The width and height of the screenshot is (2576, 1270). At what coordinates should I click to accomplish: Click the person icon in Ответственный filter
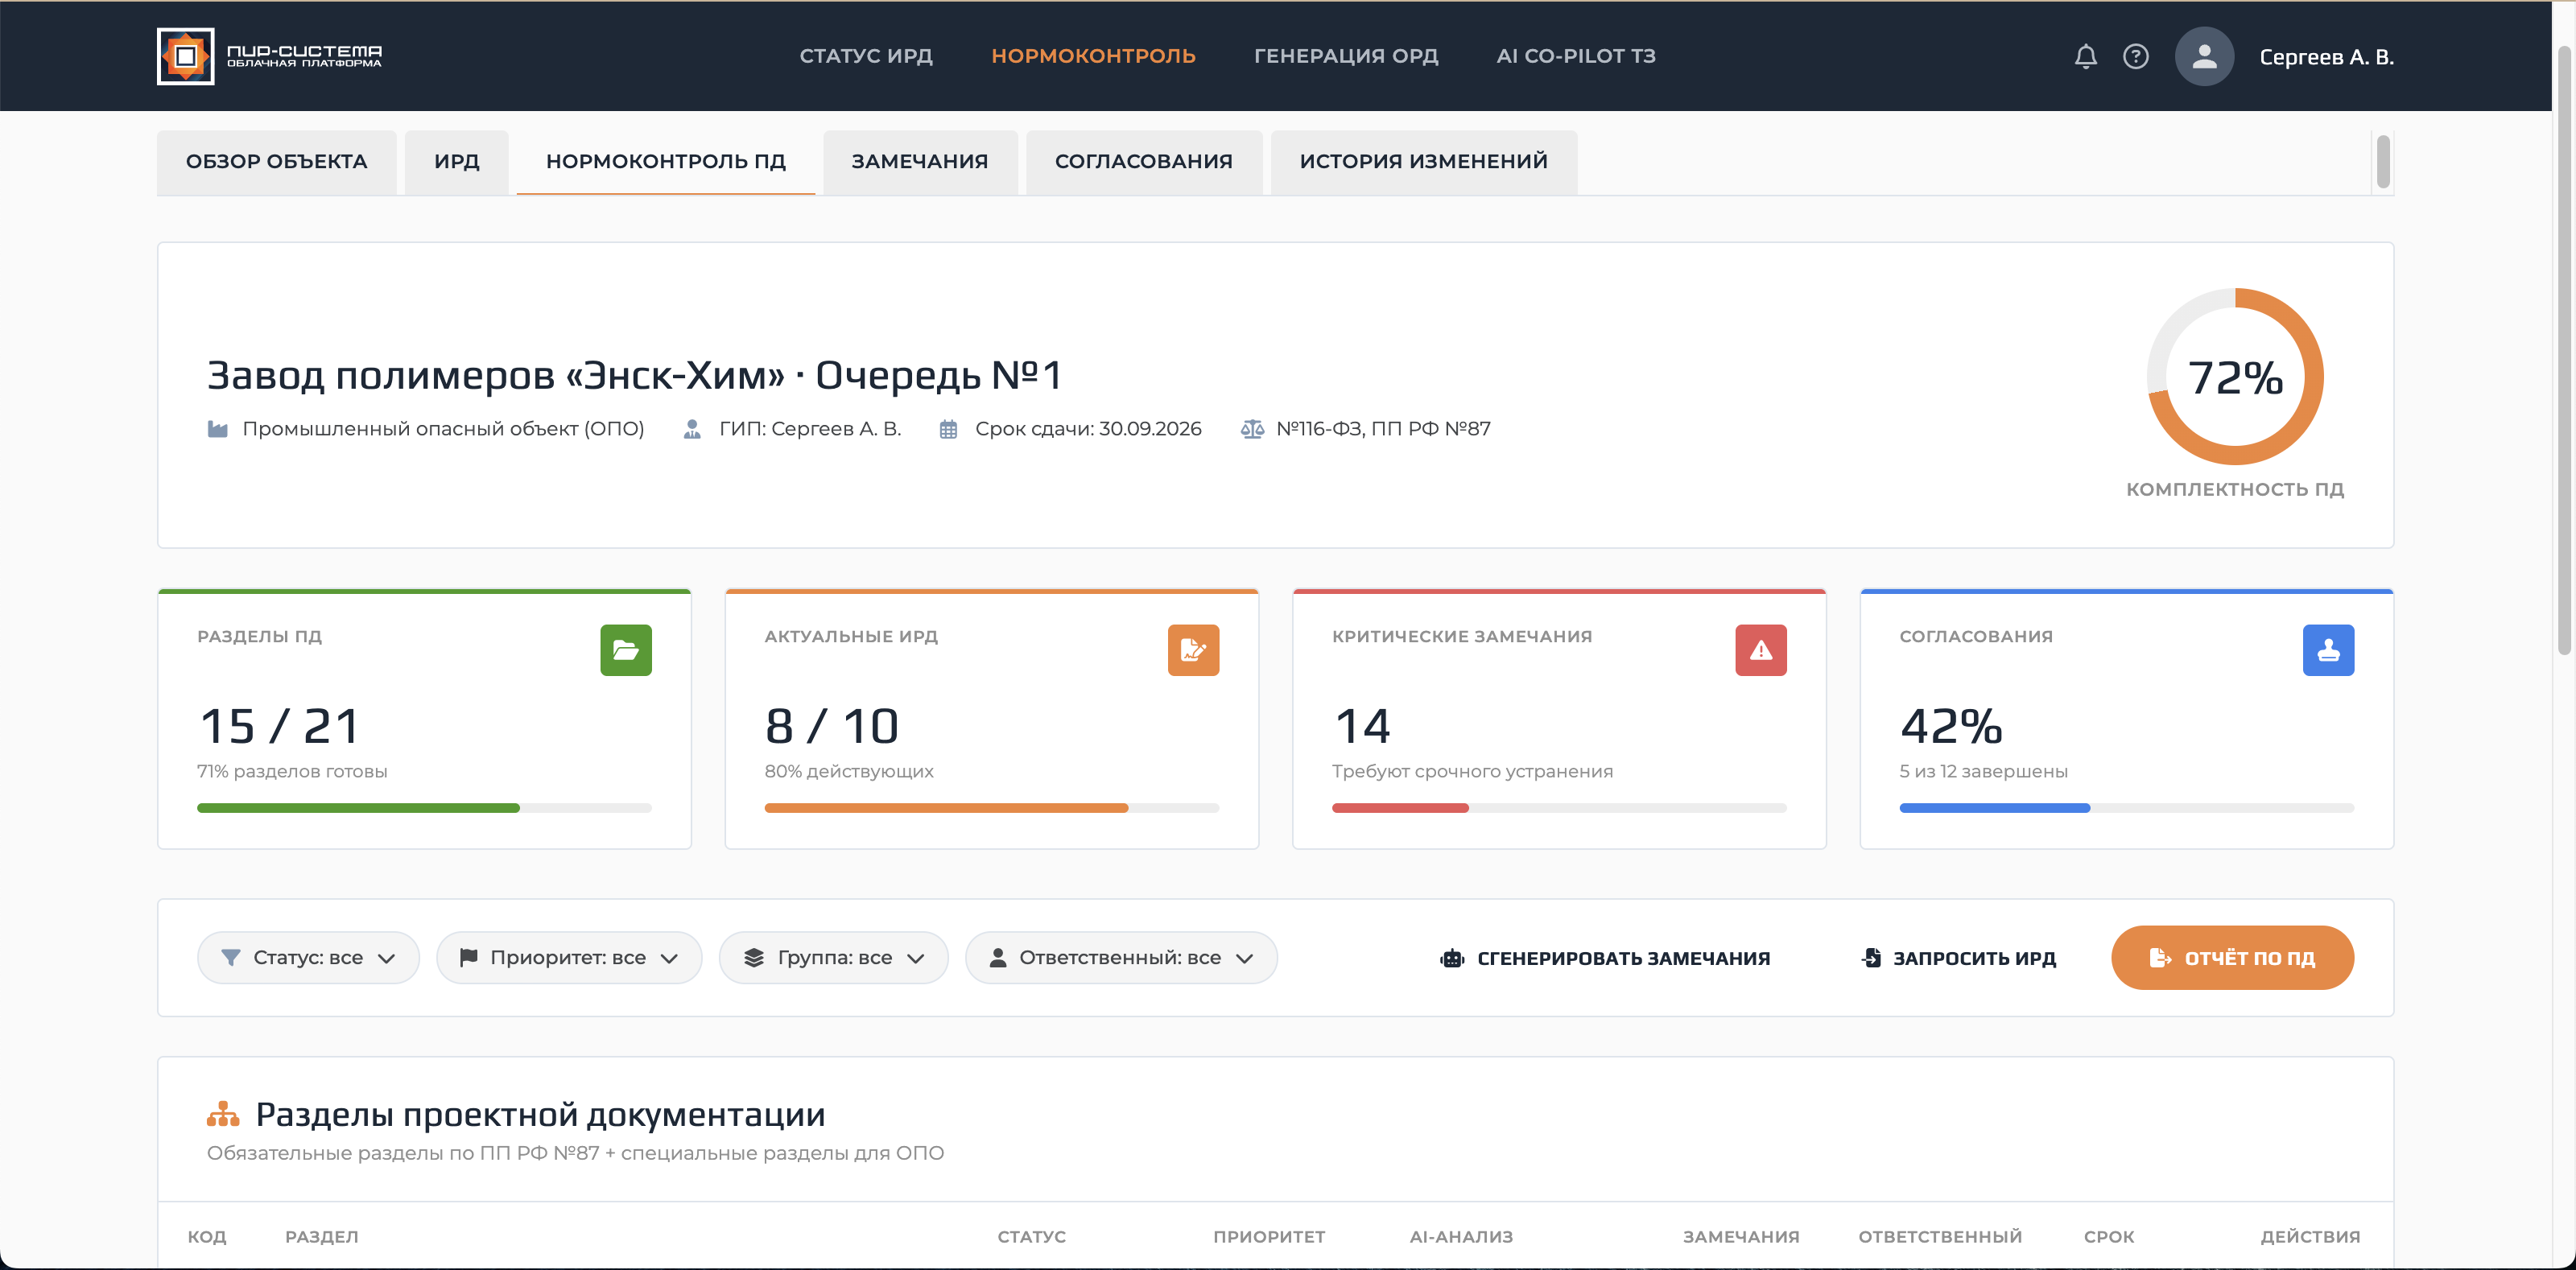pyautogui.click(x=997, y=958)
